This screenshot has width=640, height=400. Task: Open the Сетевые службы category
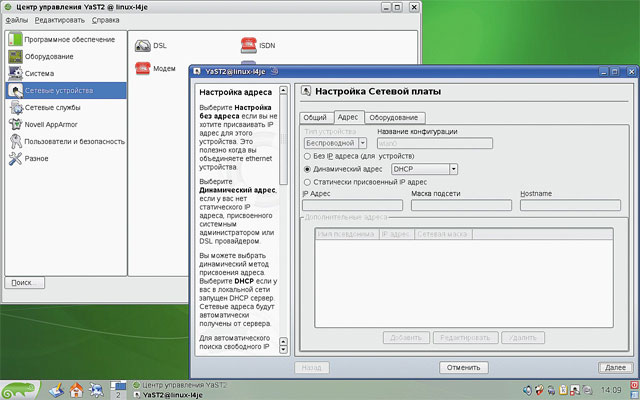pos(65,107)
